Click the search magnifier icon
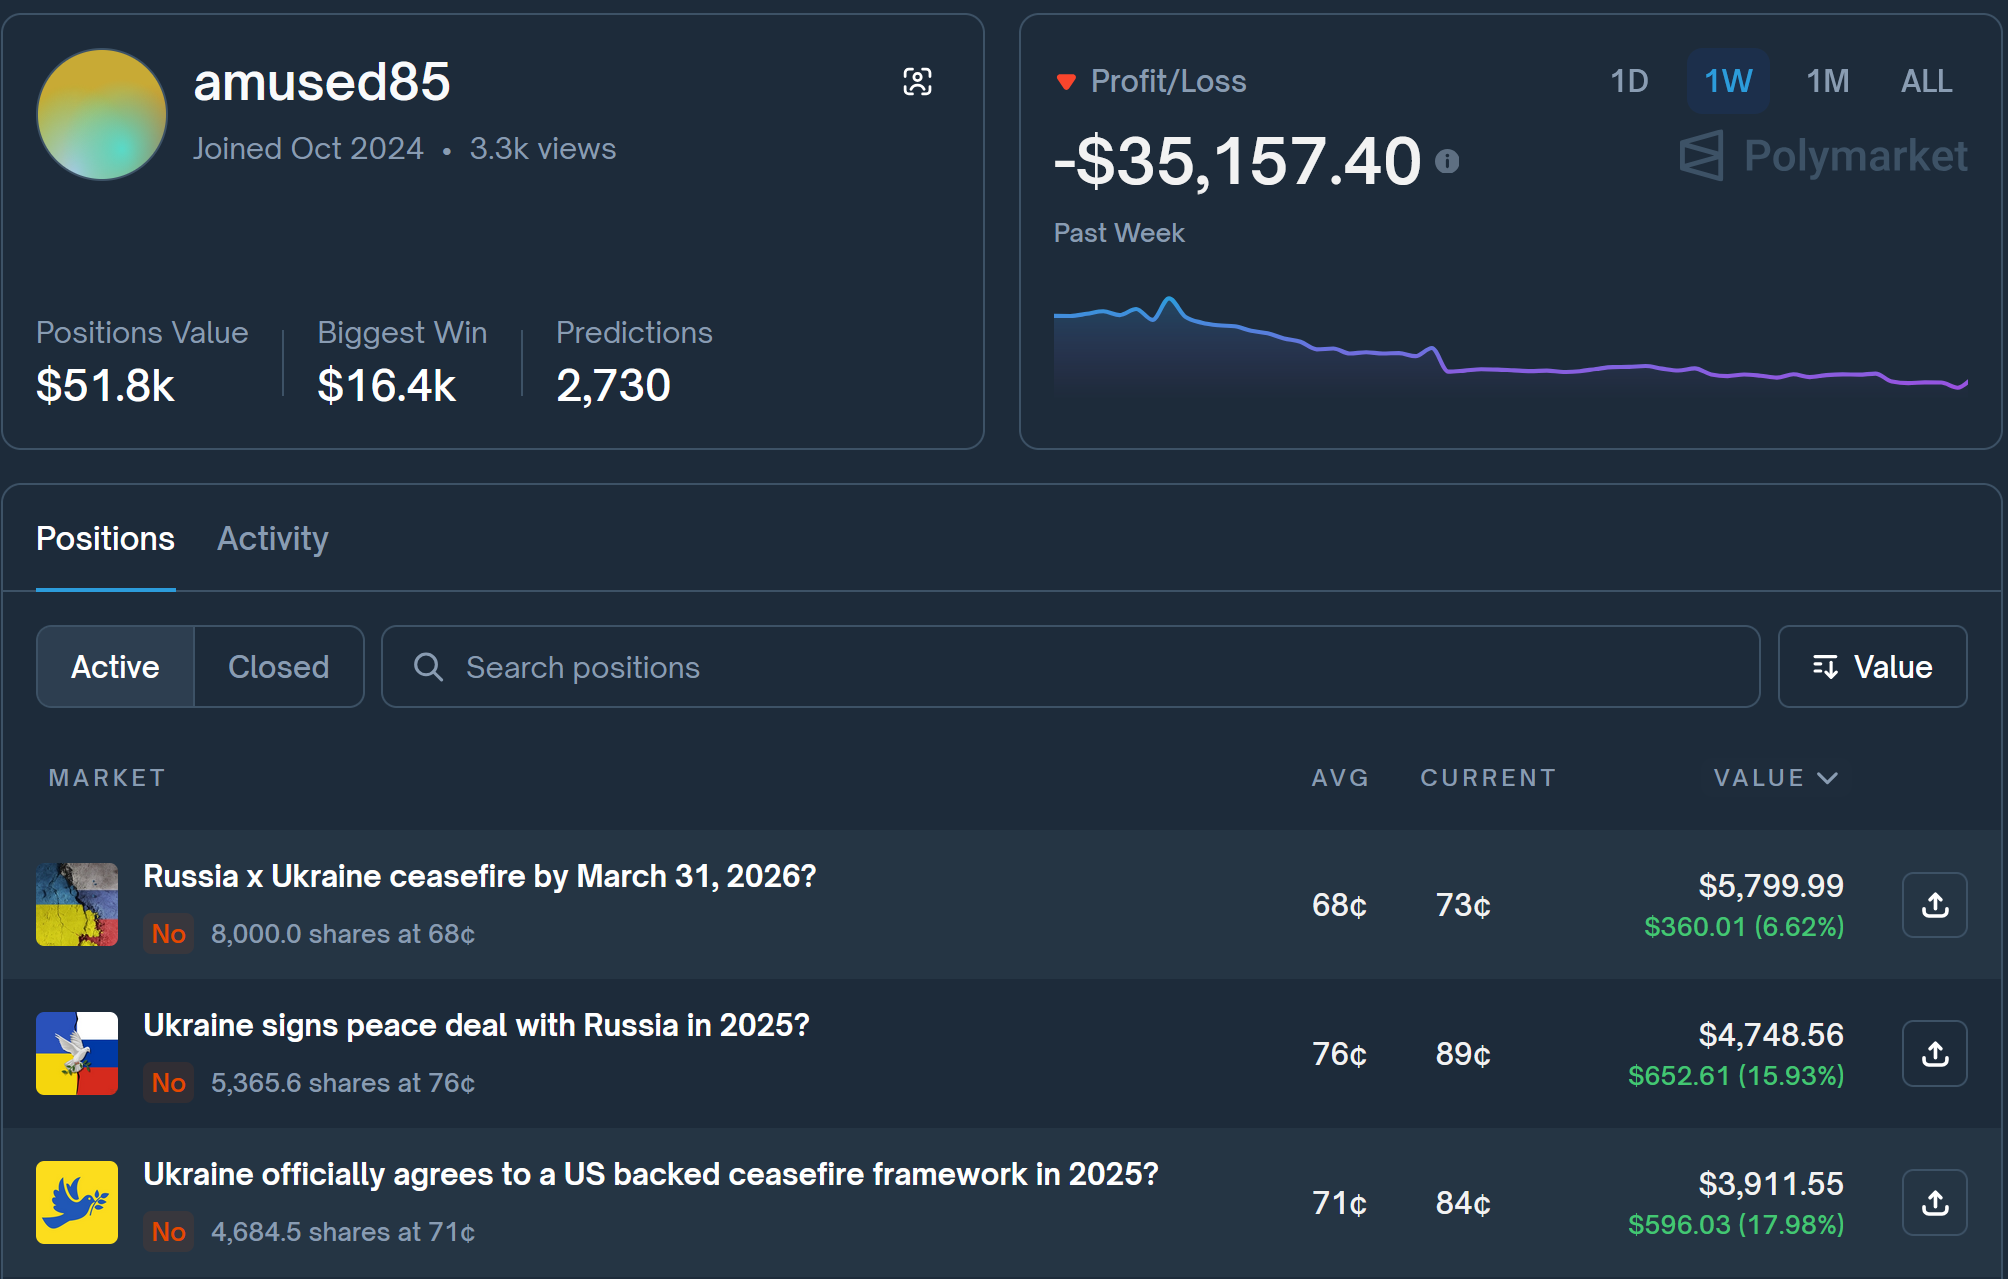The width and height of the screenshot is (2008, 1279). [428, 667]
